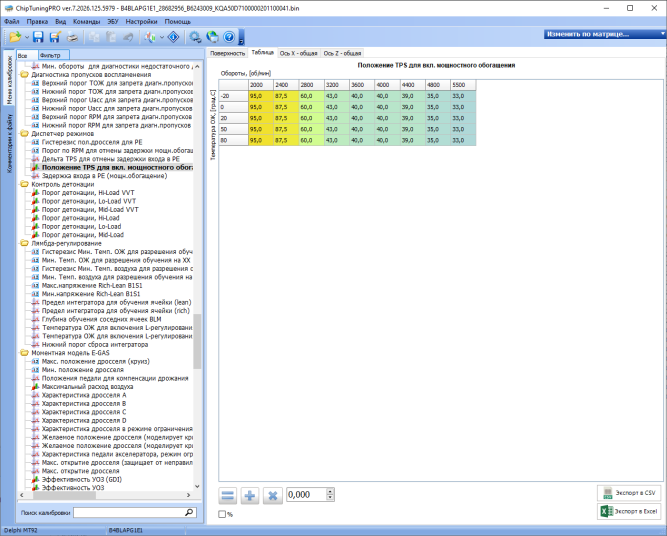Image resolution: width=667 pixels, height=536 pixels.
Task: Open the Настройки menu
Action: tap(141, 21)
